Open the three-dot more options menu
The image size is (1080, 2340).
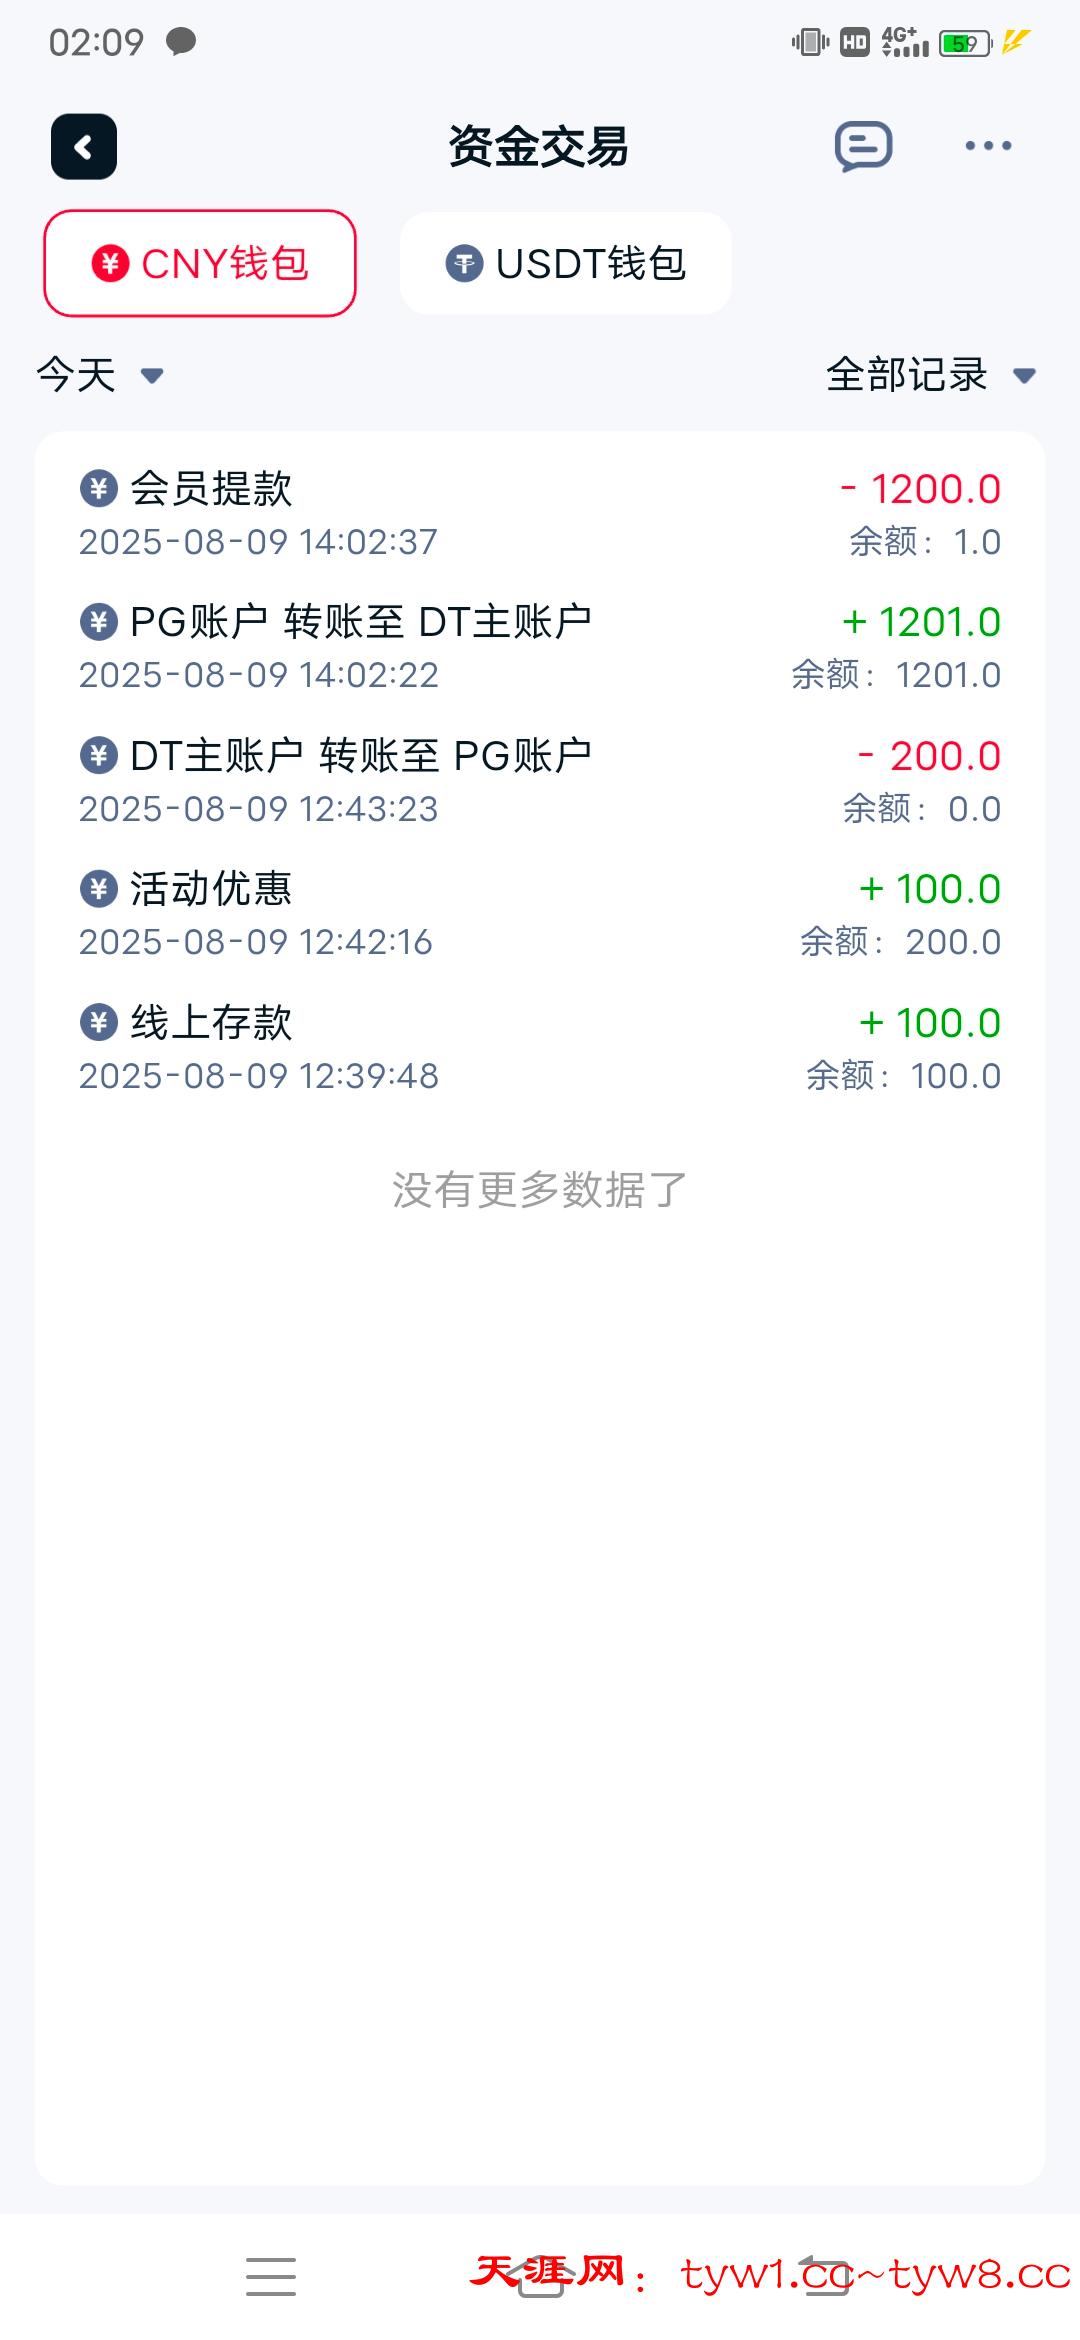(x=988, y=147)
